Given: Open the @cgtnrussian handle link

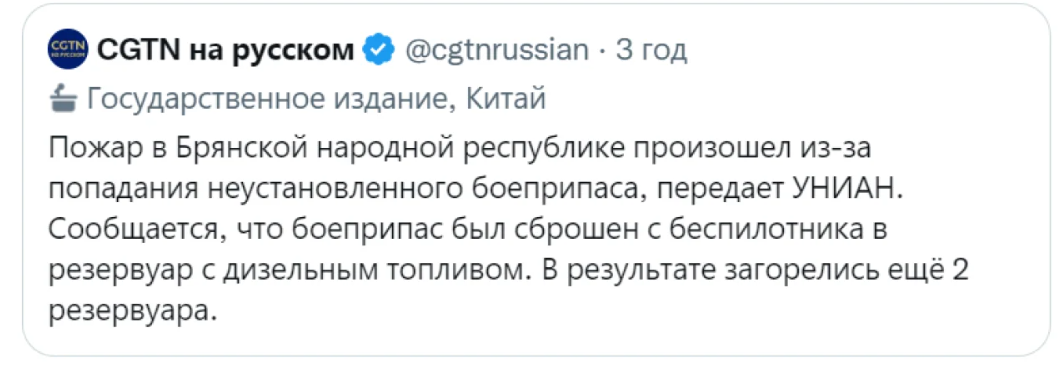Looking at the screenshot, I should click(x=496, y=51).
